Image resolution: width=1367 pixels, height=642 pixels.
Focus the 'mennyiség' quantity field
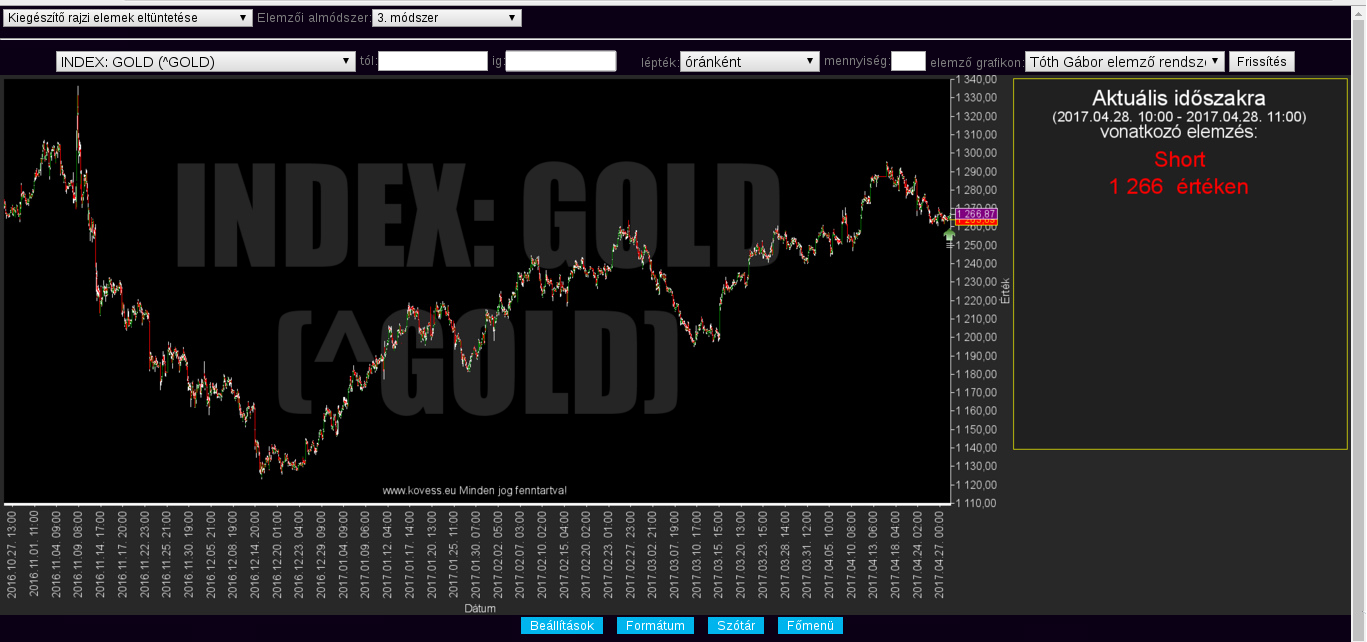[908, 62]
